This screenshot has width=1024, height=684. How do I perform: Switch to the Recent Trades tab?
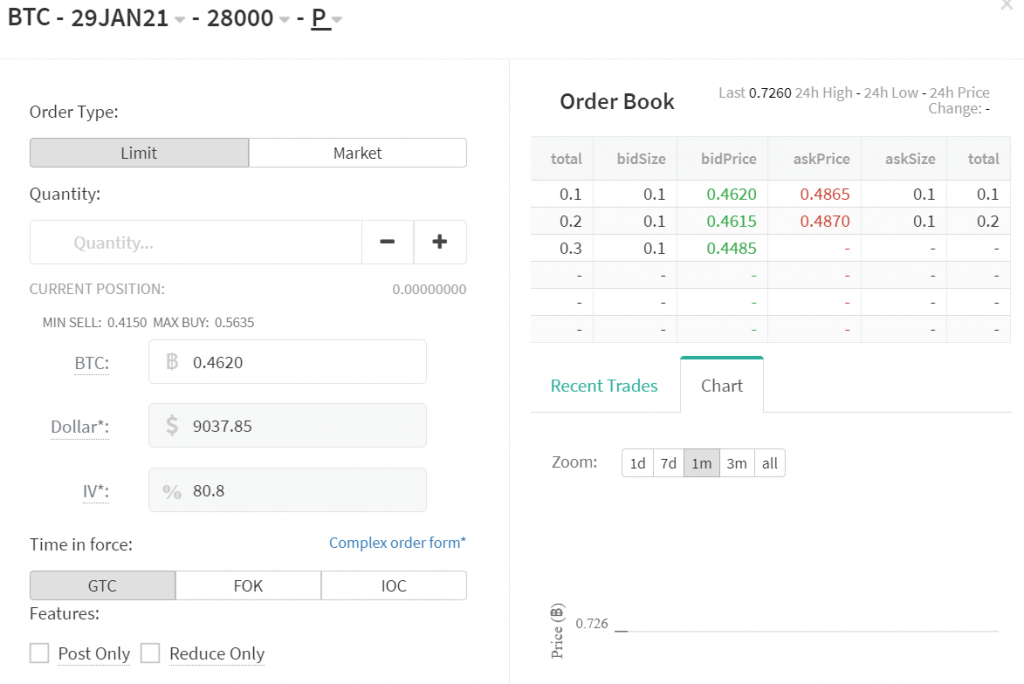tap(604, 386)
